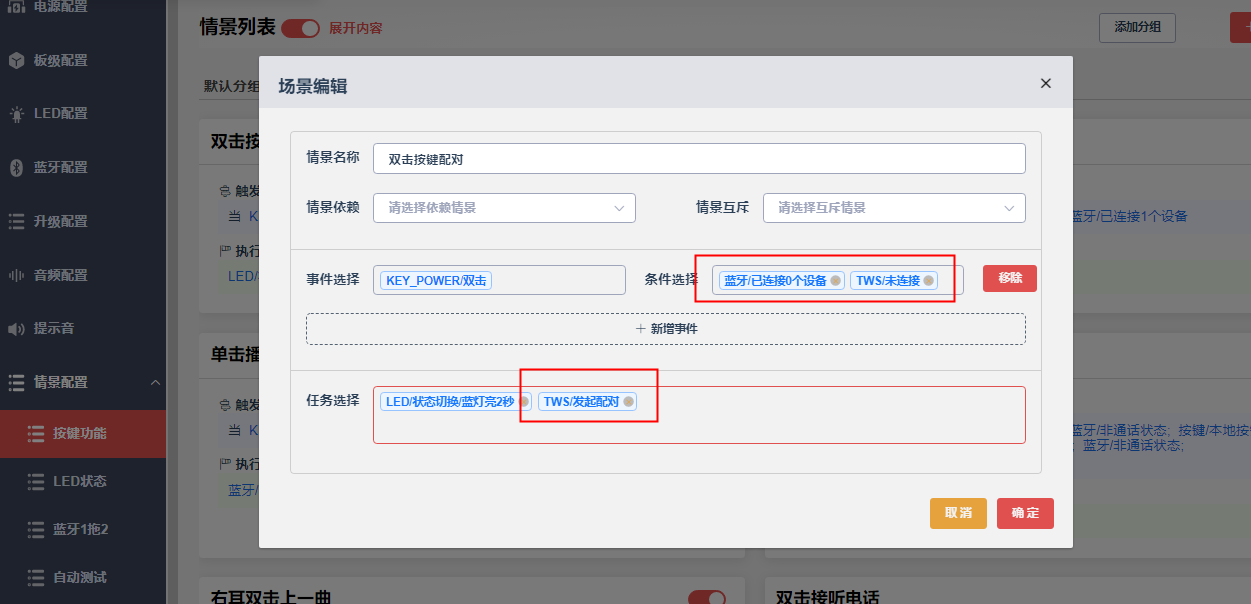Open the 情景依赖 dropdown
The width and height of the screenshot is (1251, 604).
[x=505, y=208]
